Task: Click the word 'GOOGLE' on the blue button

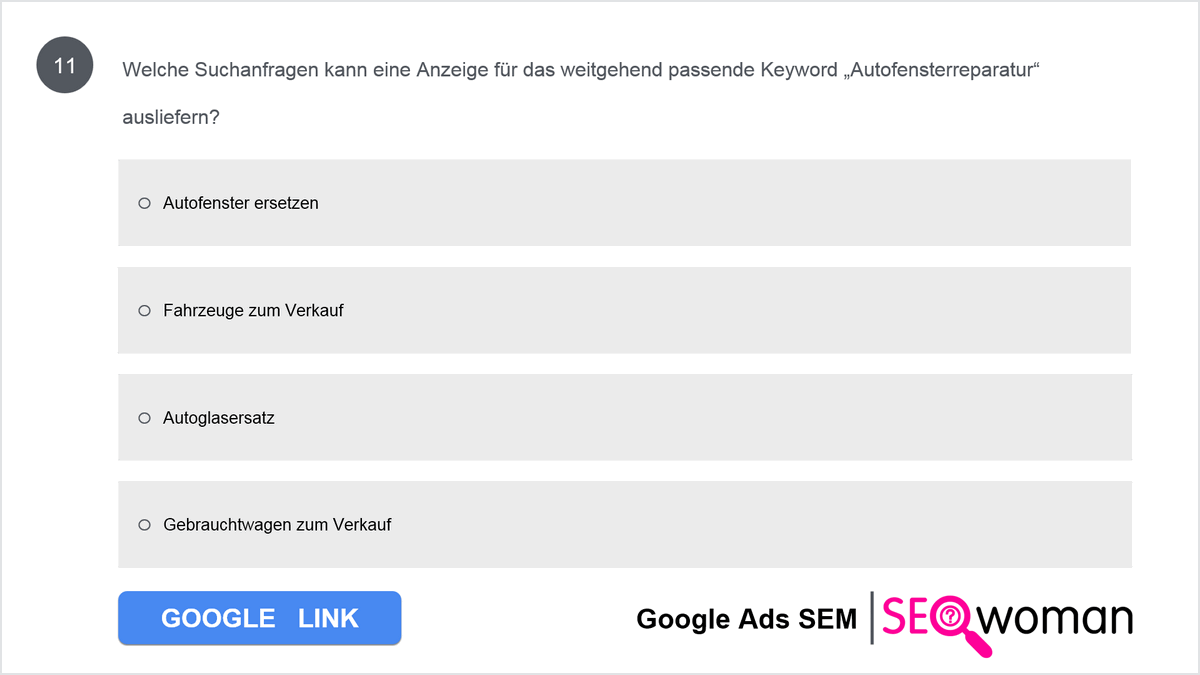Action: click(x=218, y=618)
